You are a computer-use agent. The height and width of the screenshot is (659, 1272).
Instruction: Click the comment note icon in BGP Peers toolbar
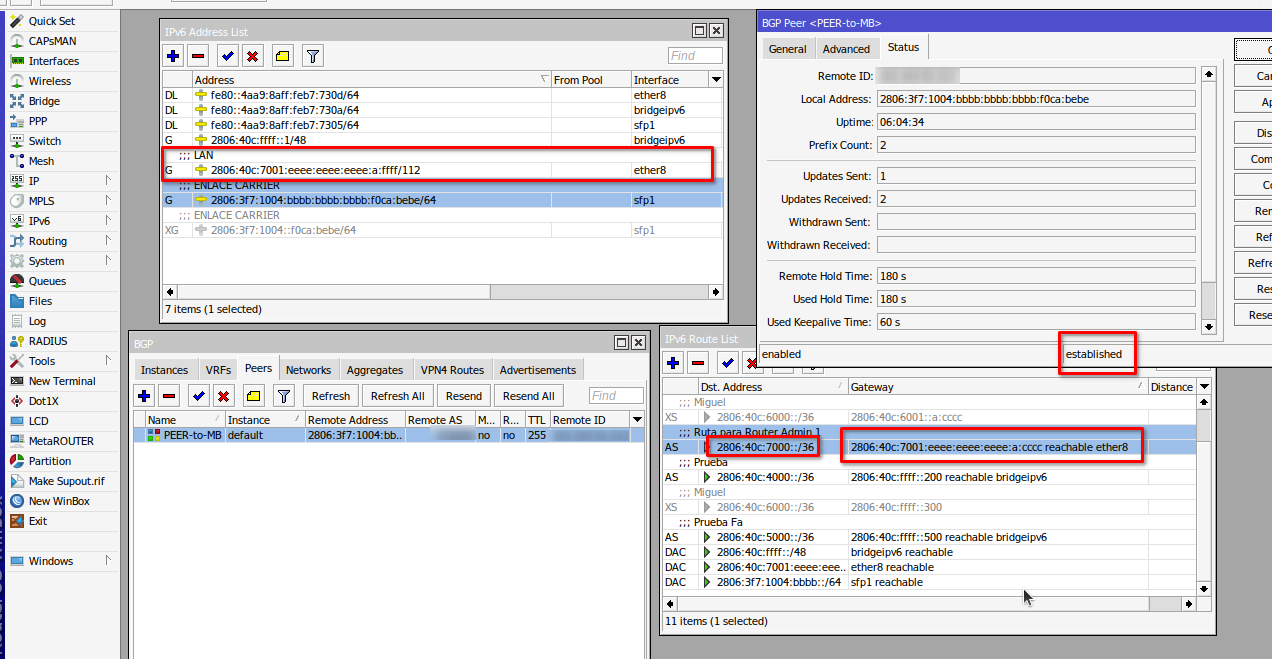click(x=254, y=396)
